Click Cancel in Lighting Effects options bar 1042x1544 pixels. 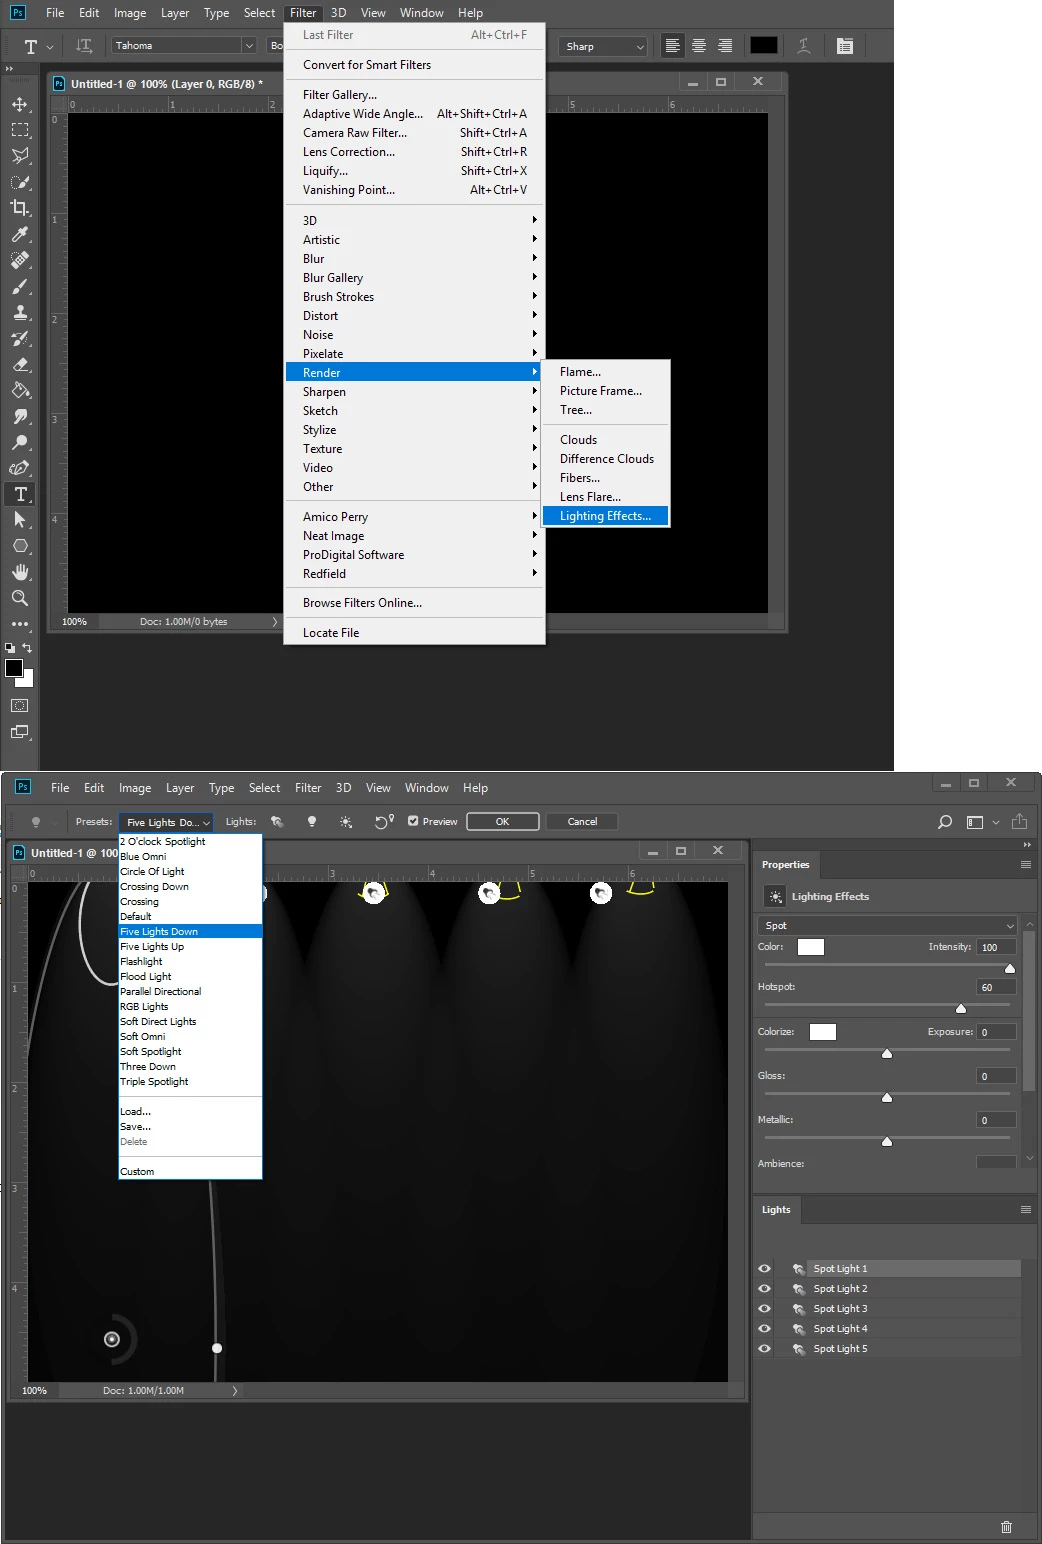(x=582, y=822)
